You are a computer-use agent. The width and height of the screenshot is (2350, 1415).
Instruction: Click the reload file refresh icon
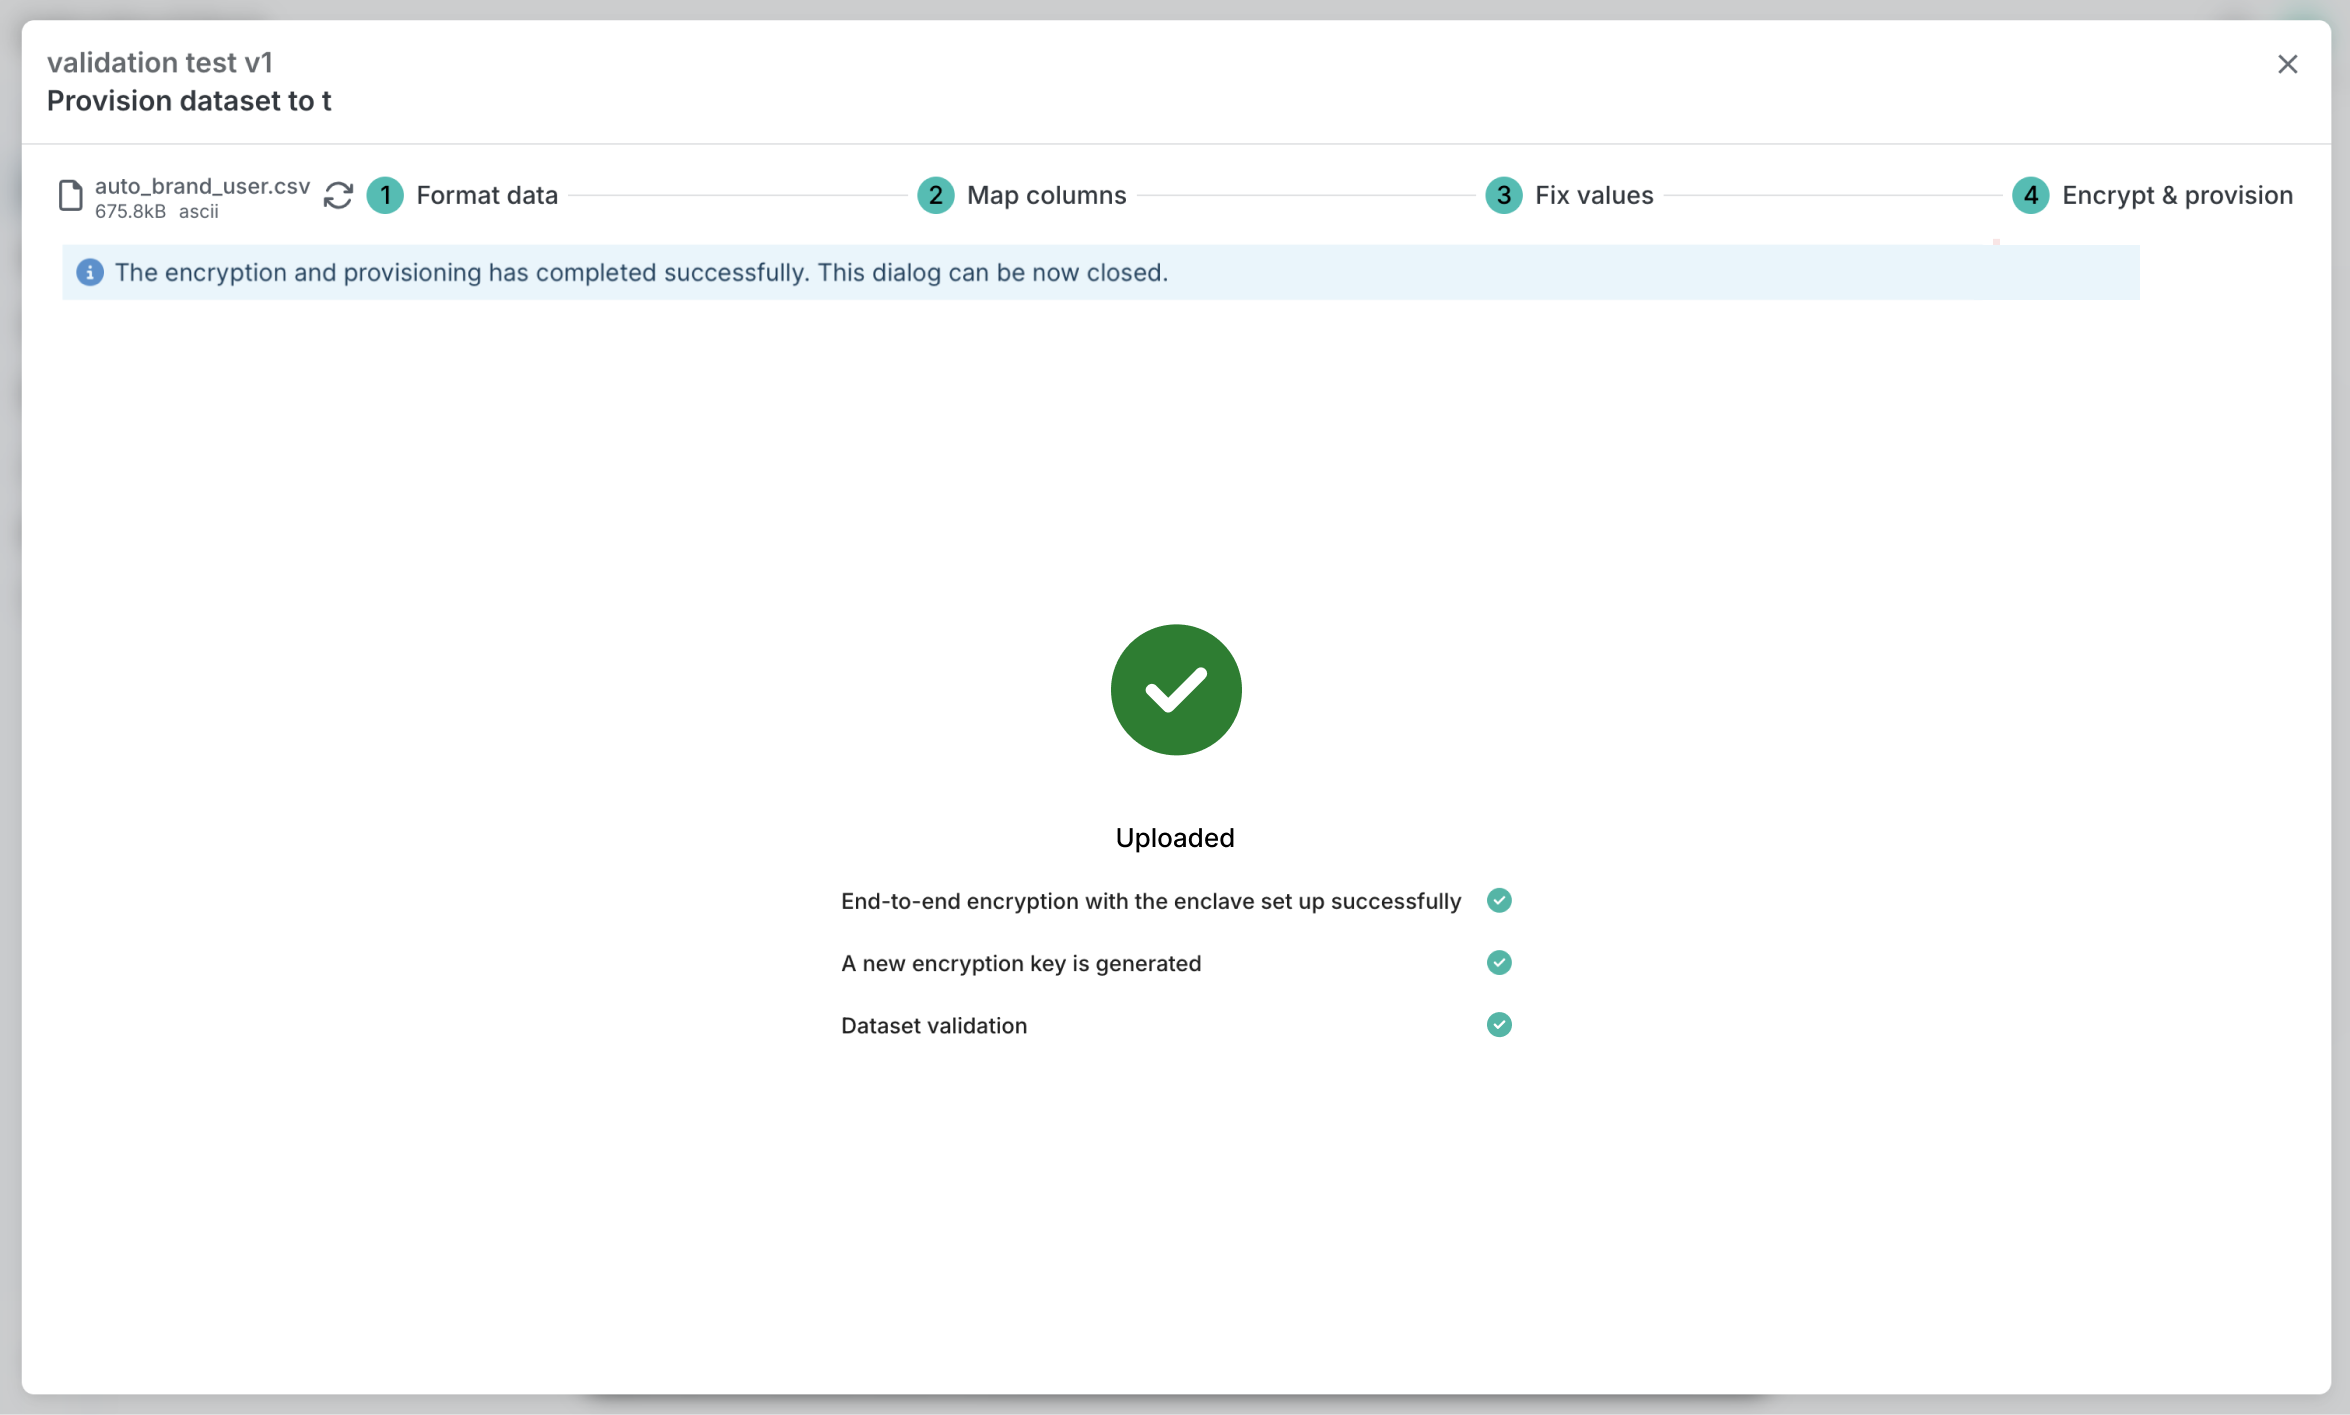(x=338, y=195)
